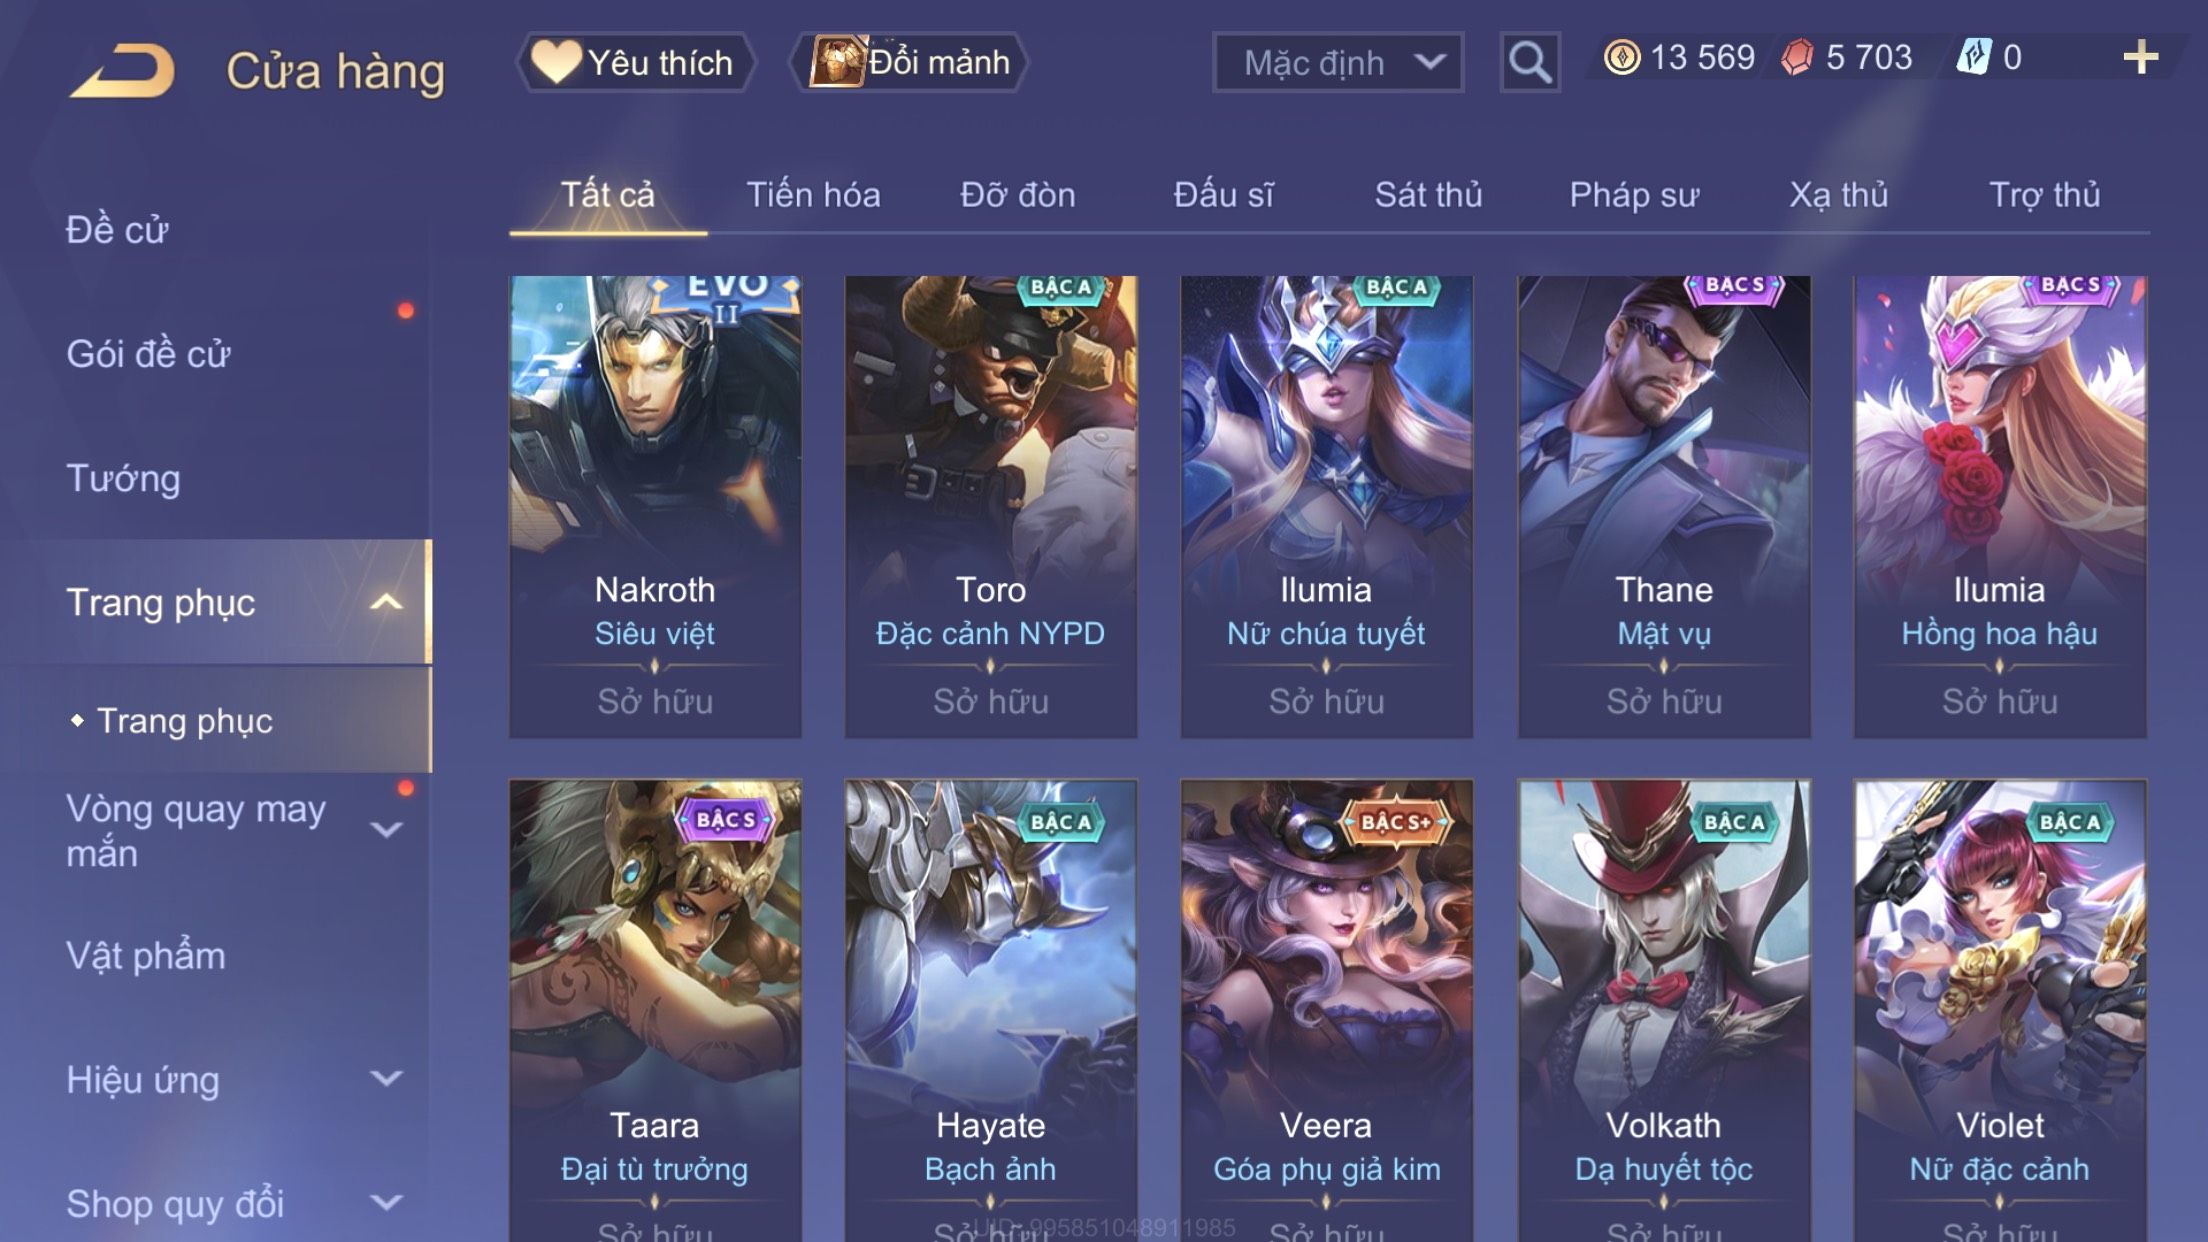
Task: Open Gói đề cử in sidebar
Action: (148, 354)
